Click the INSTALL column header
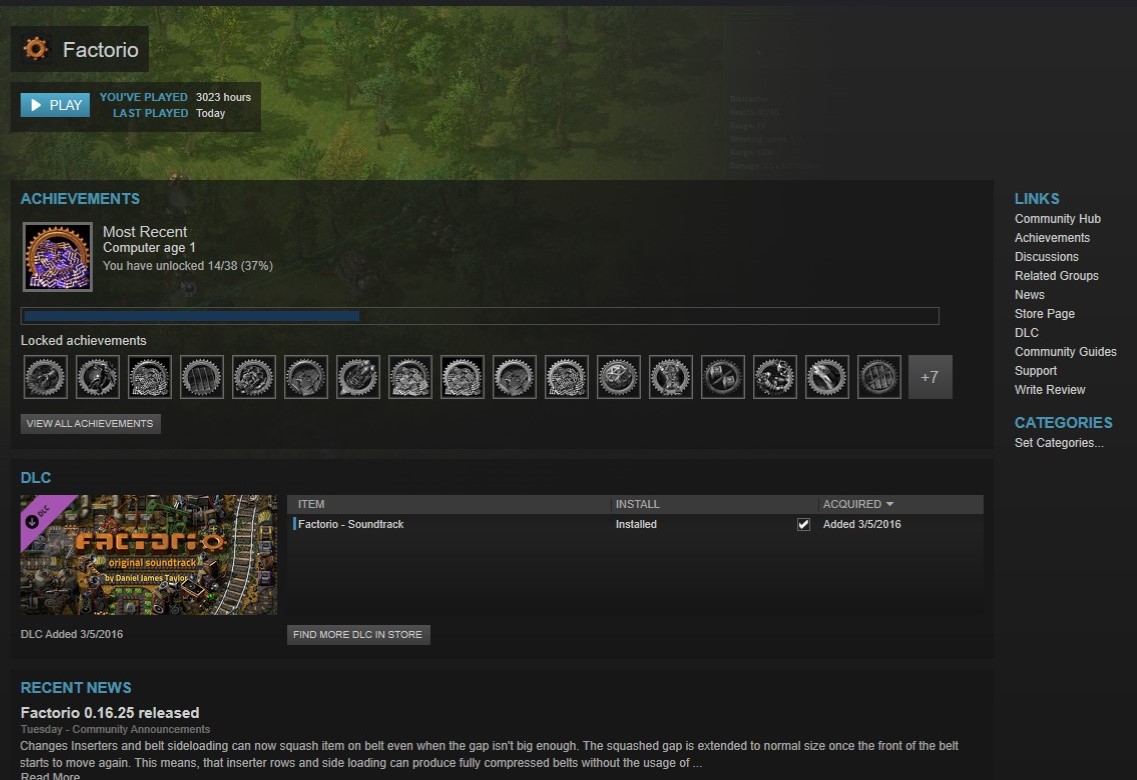This screenshot has height=780, width=1137. tap(637, 504)
